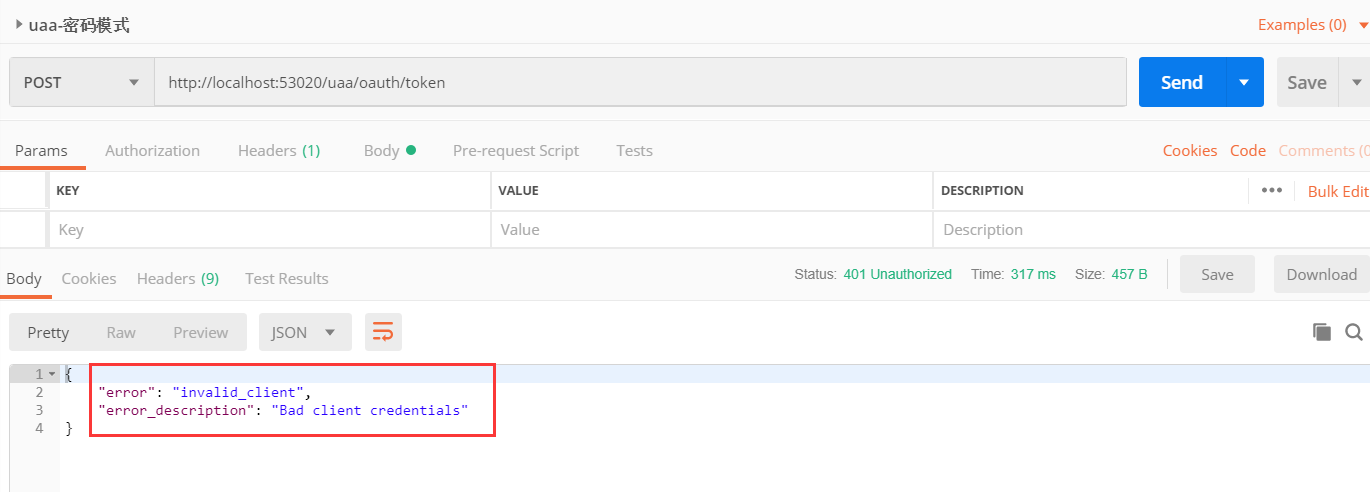Open the Code snippet link
Image resolution: width=1370 pixels, height=492 pixels.
[1248, 150]
